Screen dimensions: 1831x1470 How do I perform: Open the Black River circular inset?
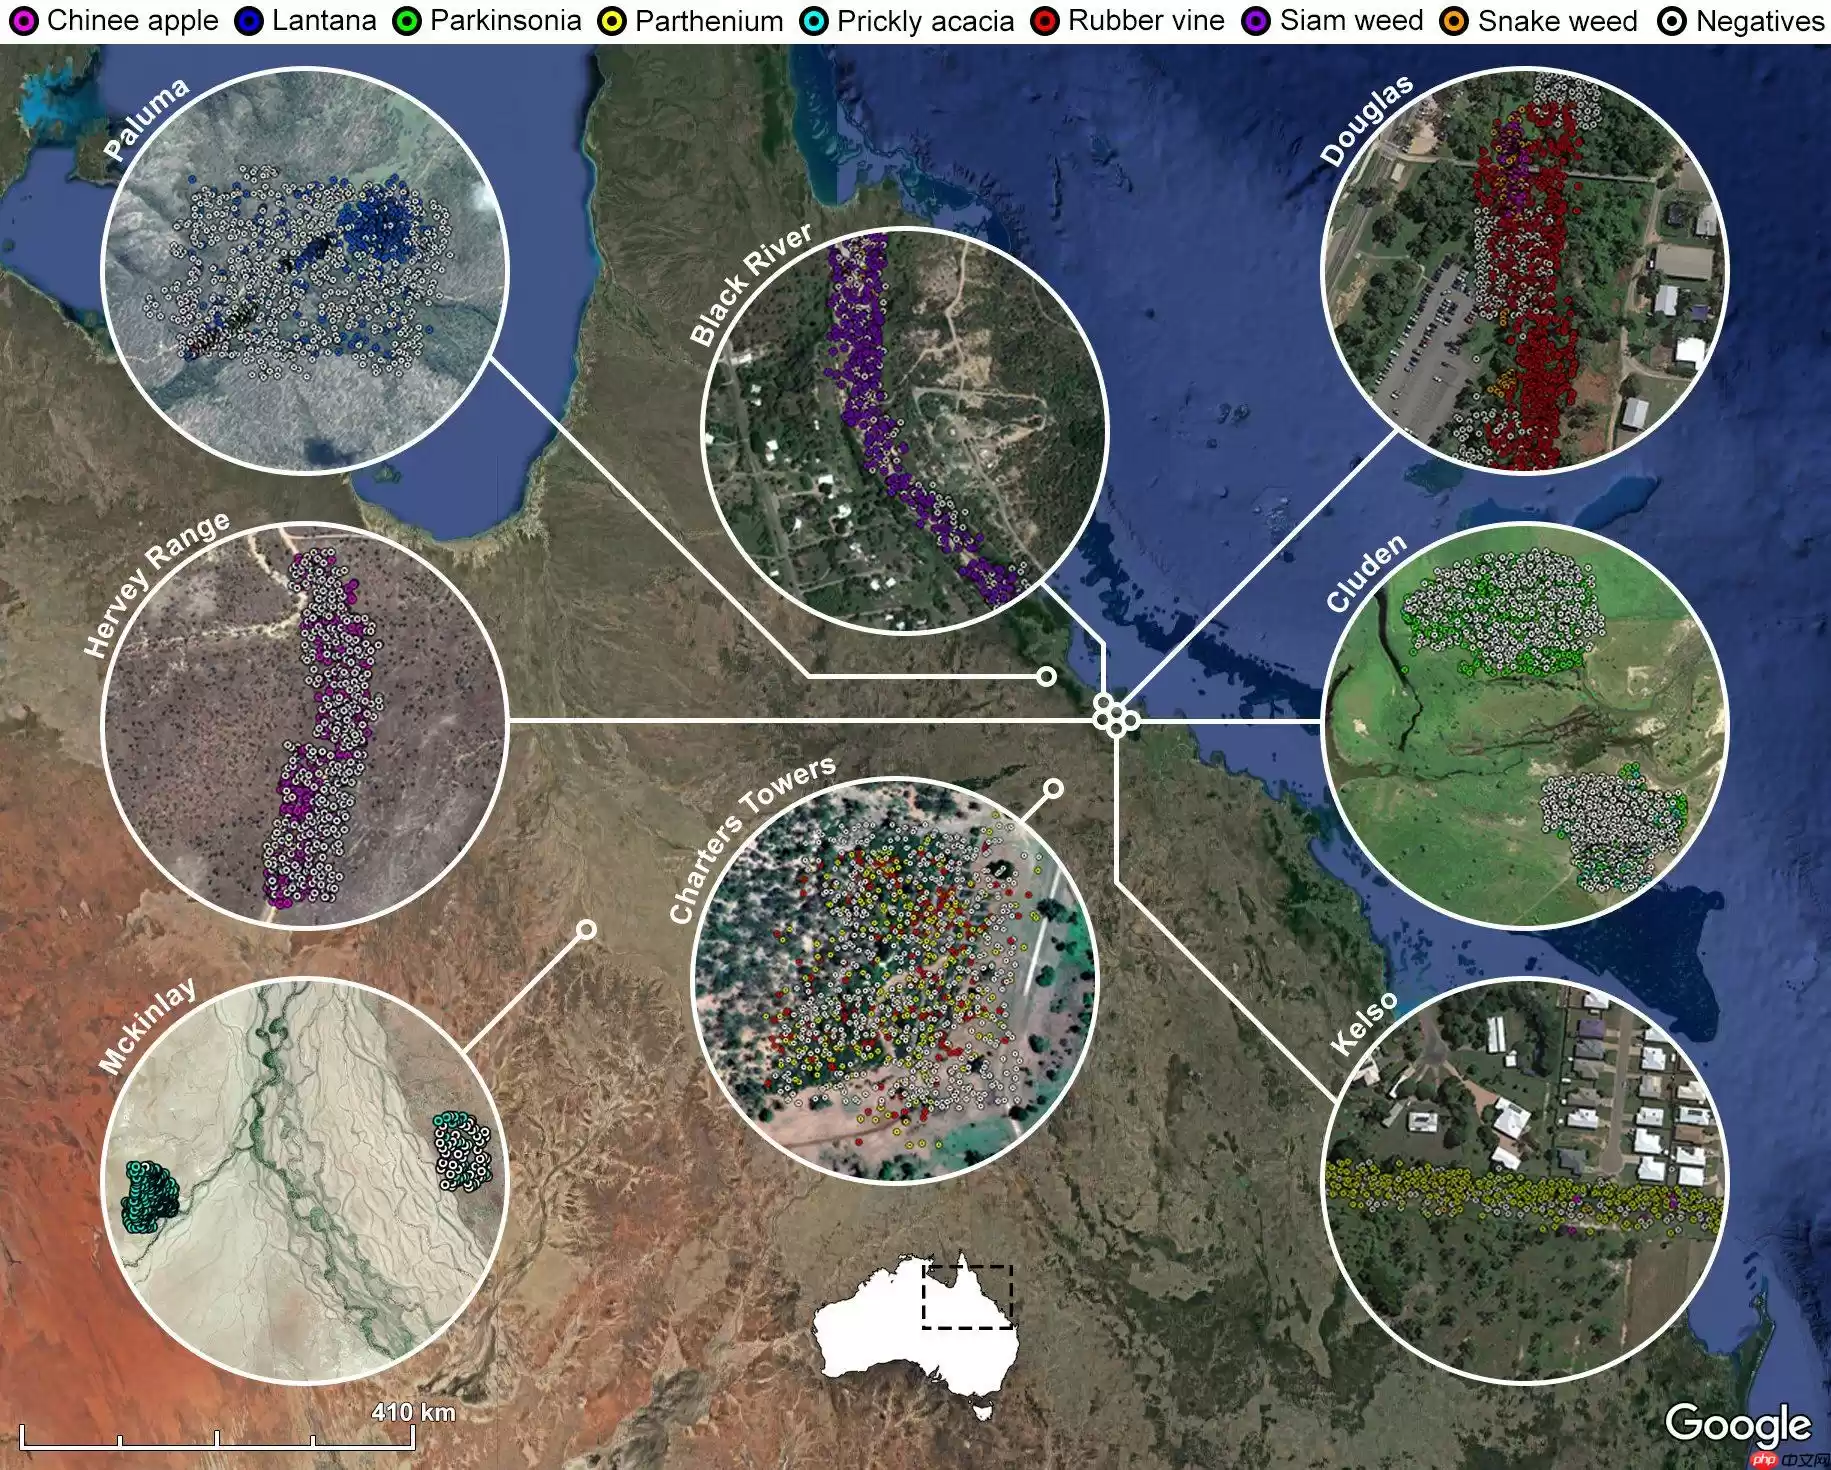[905, 431]
